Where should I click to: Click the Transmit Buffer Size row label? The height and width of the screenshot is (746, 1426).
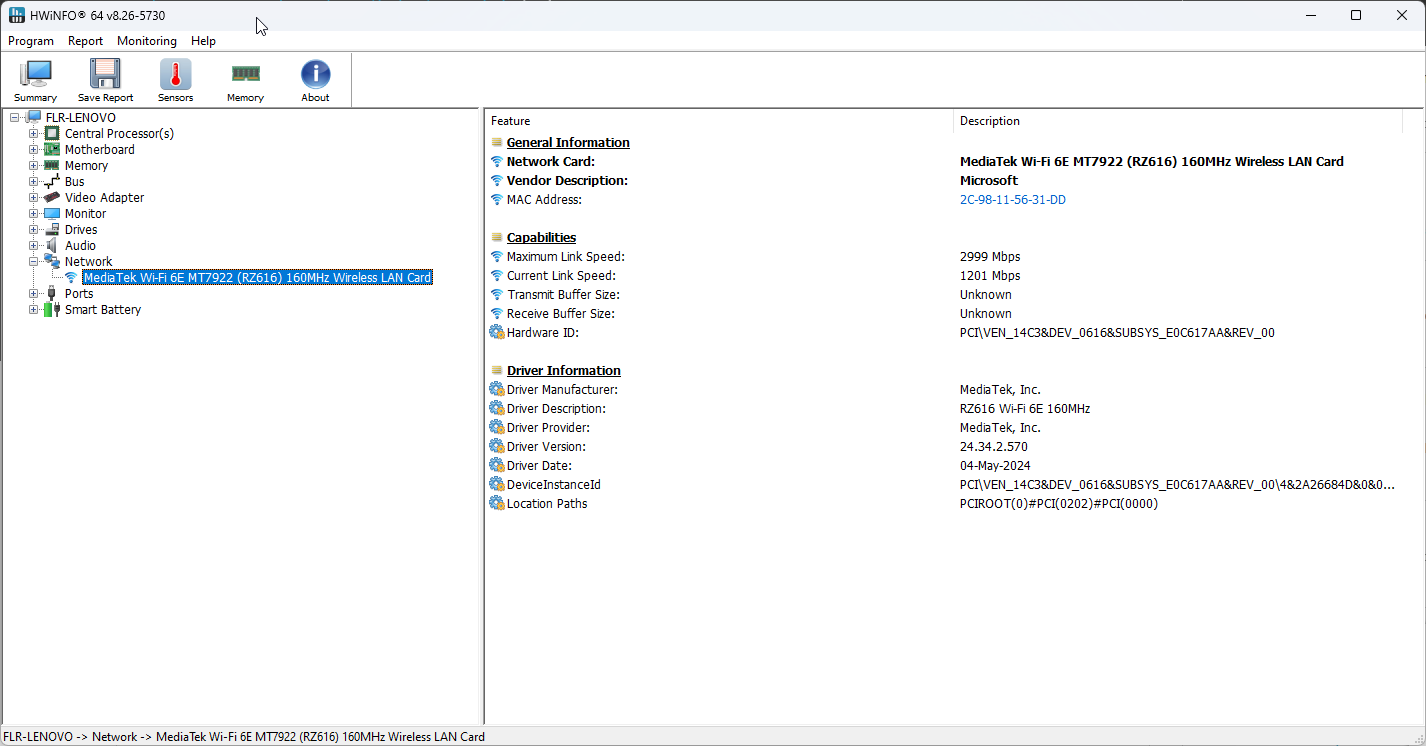[x=563, y=295]
